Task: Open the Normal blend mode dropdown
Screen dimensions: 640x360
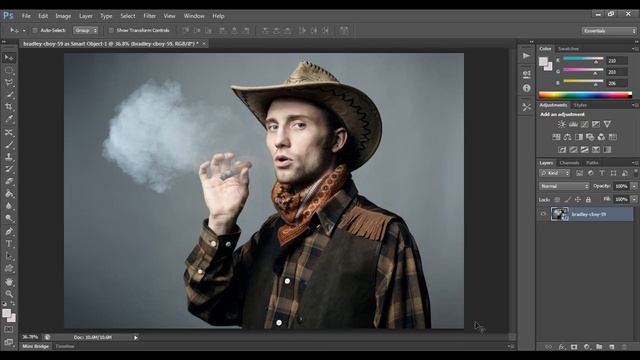Action: coord(564,186)
